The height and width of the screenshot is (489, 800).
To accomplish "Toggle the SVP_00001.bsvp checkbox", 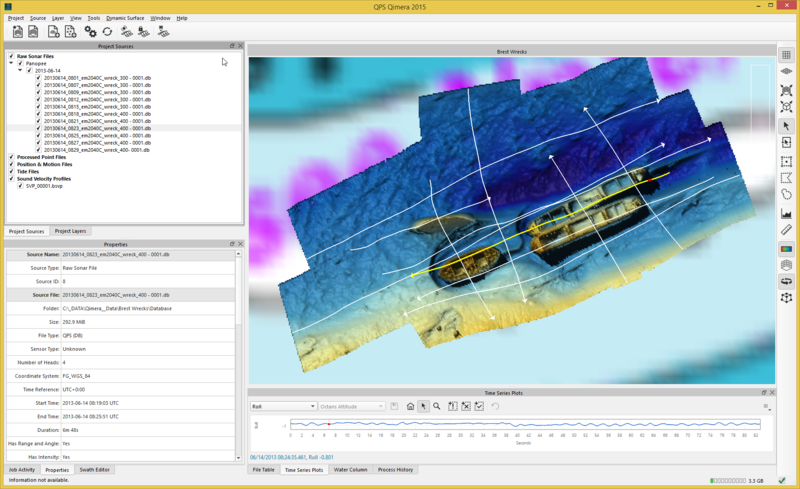I will tap(20, 186).
